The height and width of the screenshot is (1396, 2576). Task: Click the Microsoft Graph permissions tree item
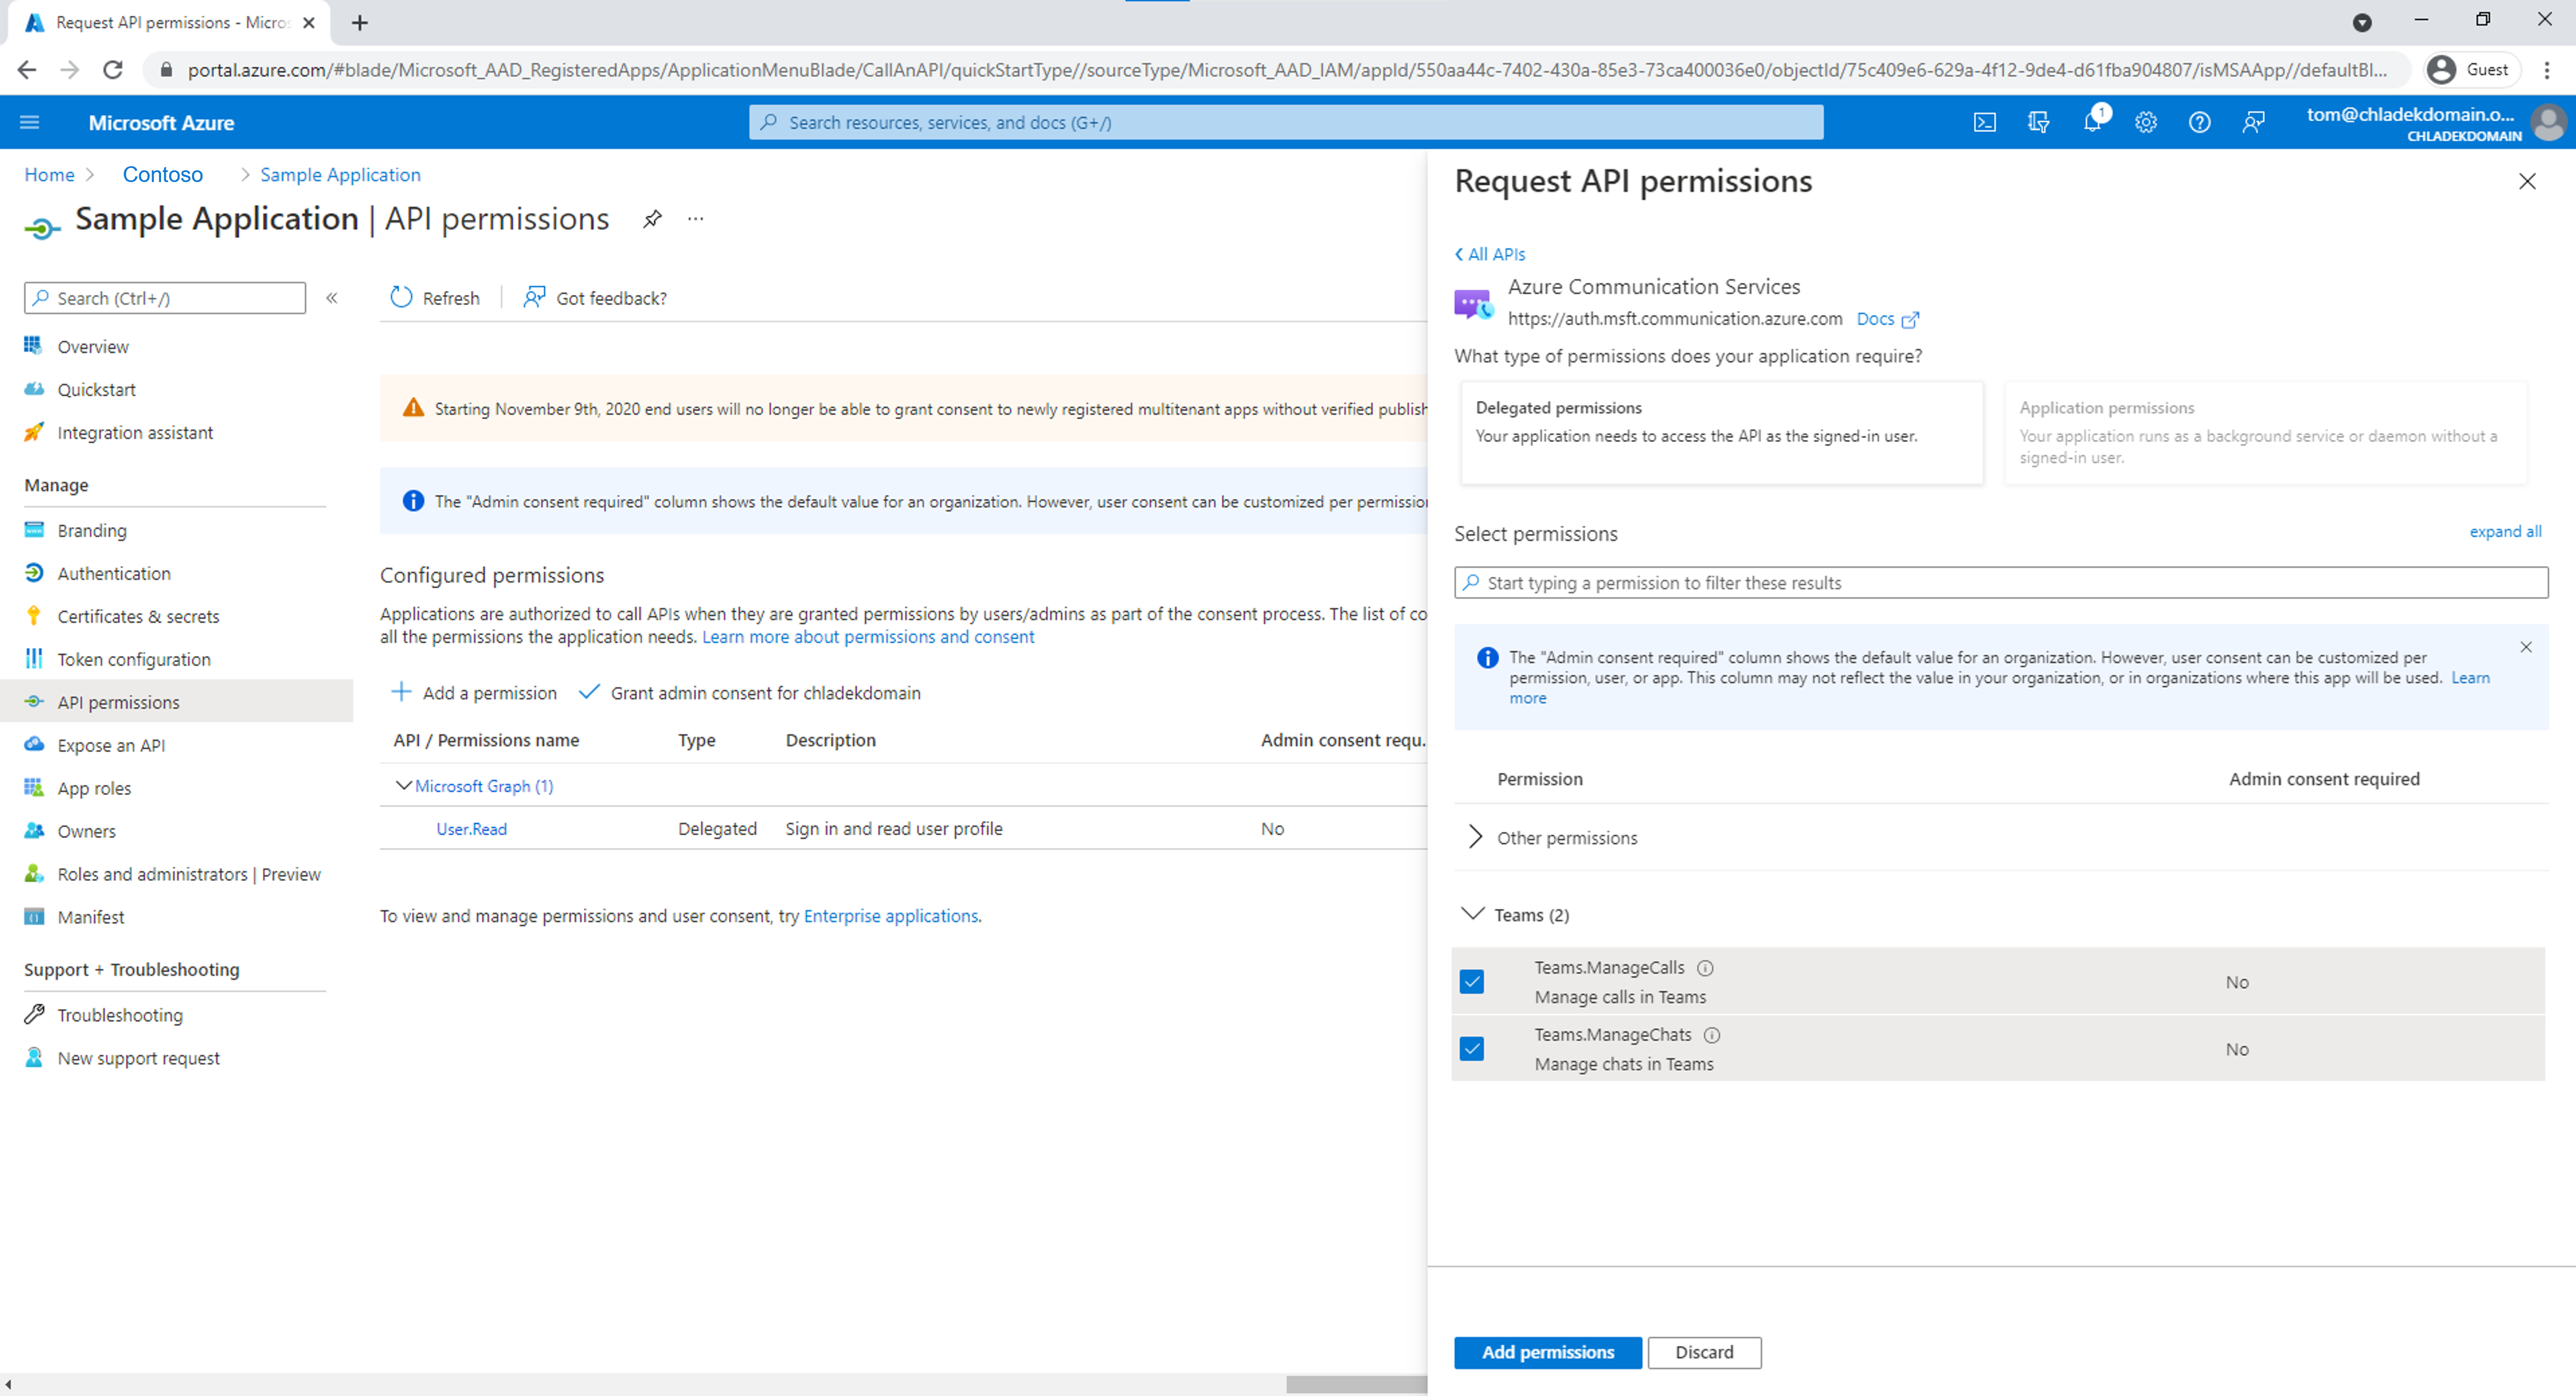click(481, 786)
